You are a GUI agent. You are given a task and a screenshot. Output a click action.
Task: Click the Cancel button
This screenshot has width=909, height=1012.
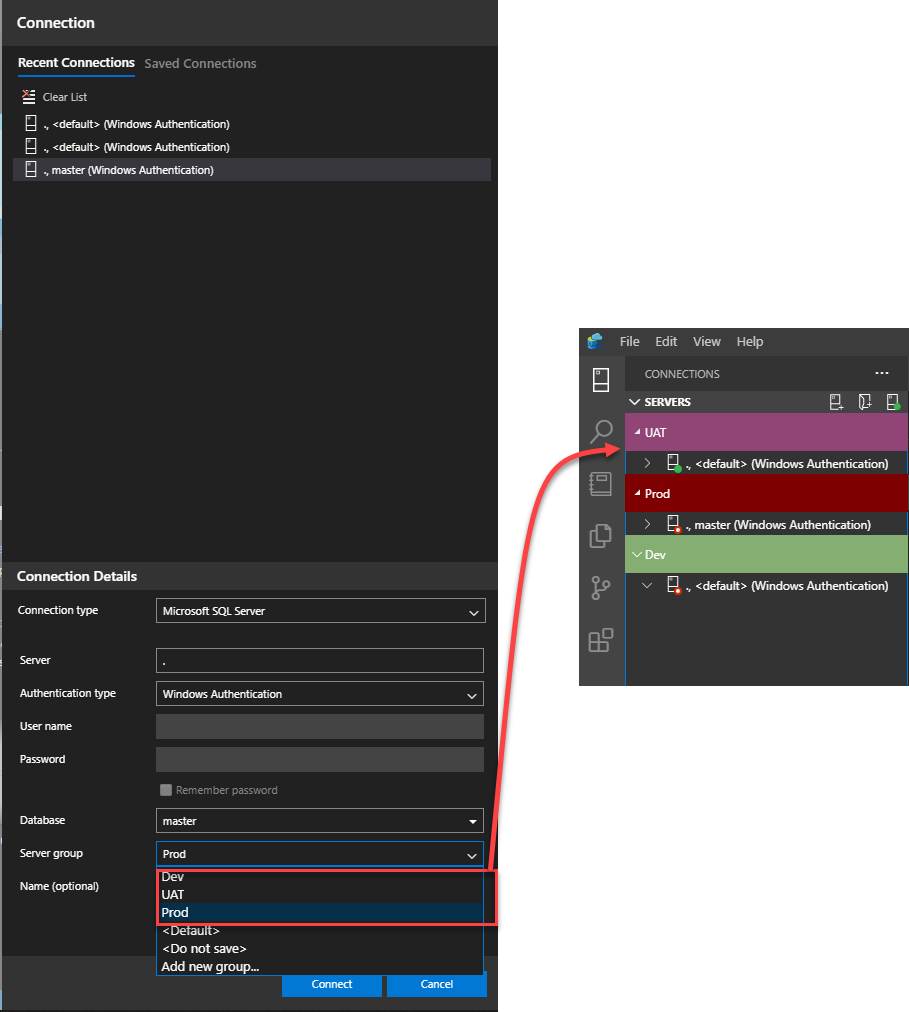coord(436,984)
